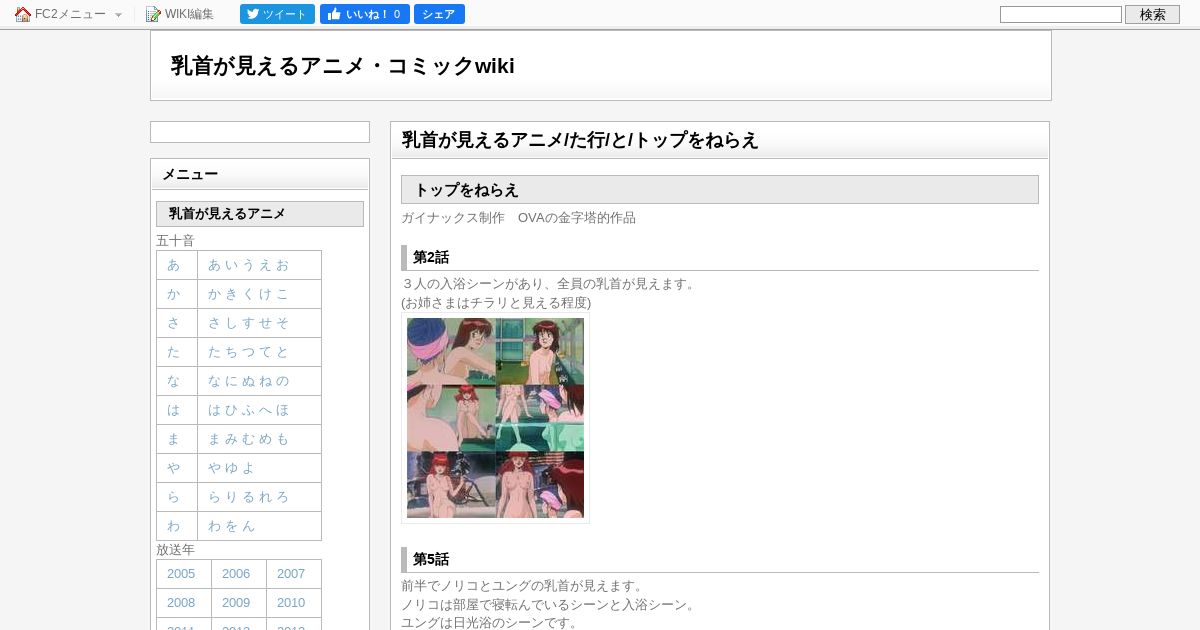This screenshot has width=1200, height=630.
Task: Select the ふ kana link
Action: point(248,410)
